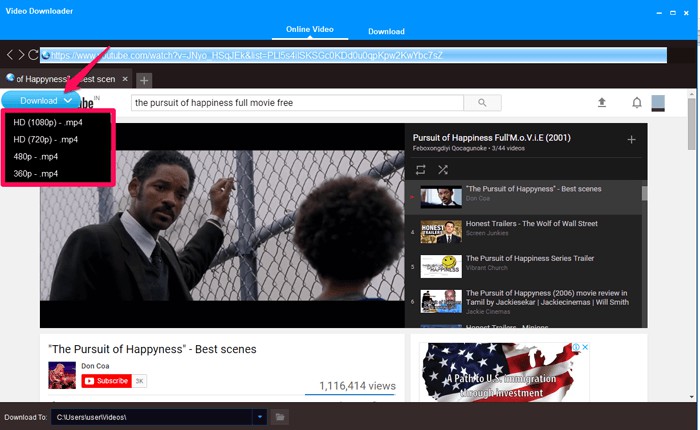The height and width of the screenshot is (430, 700).
Task: Switch to the Download tab
Action: coord(386,31)
